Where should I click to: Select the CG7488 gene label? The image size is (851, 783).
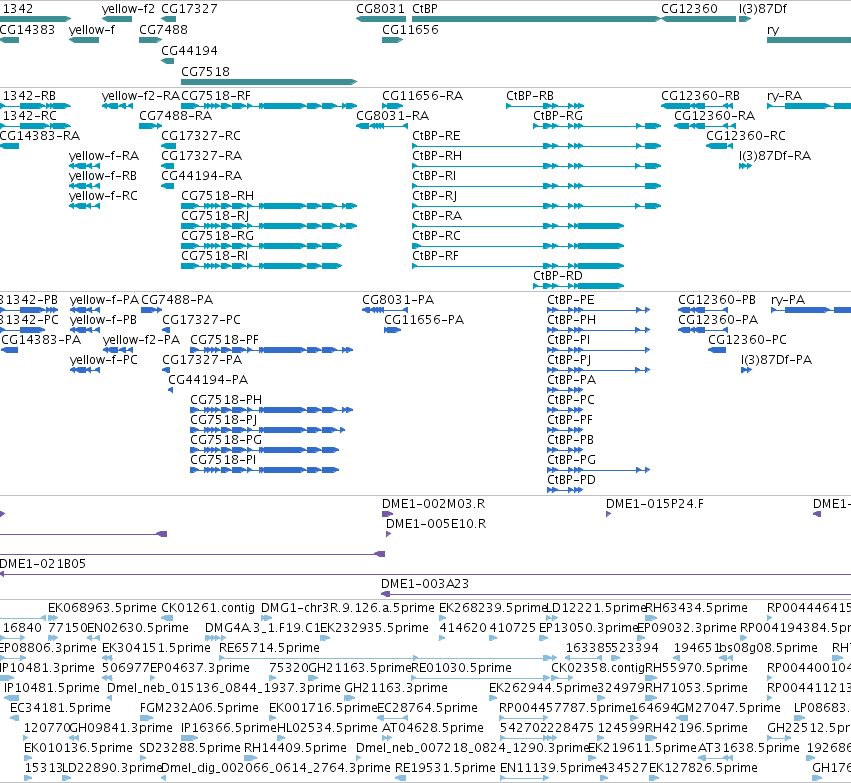click(x=163, y=30)
